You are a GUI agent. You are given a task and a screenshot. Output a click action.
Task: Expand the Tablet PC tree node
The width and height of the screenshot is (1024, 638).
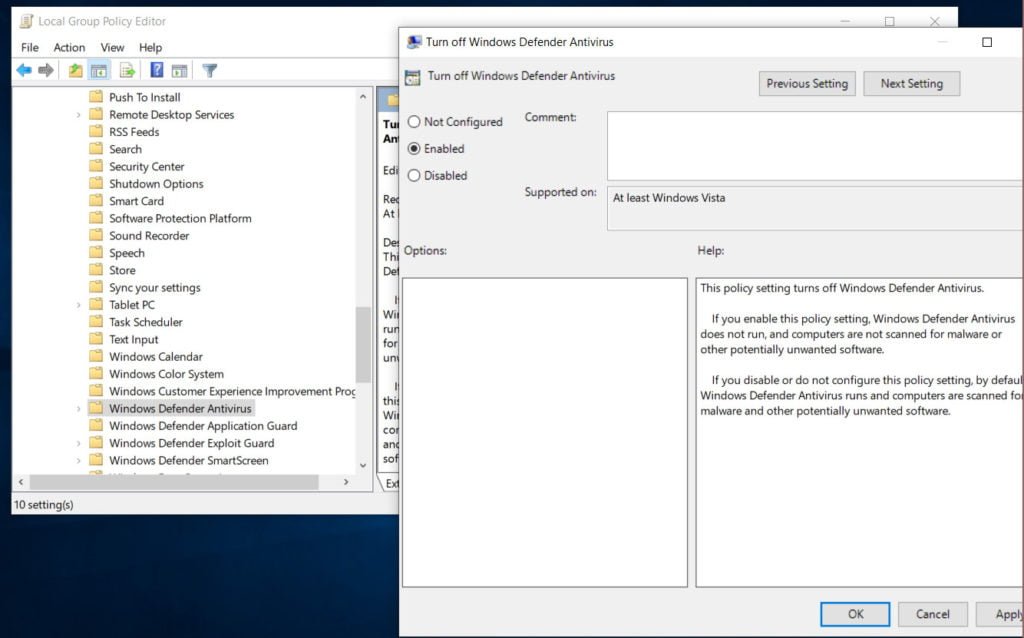click(78, 305)
